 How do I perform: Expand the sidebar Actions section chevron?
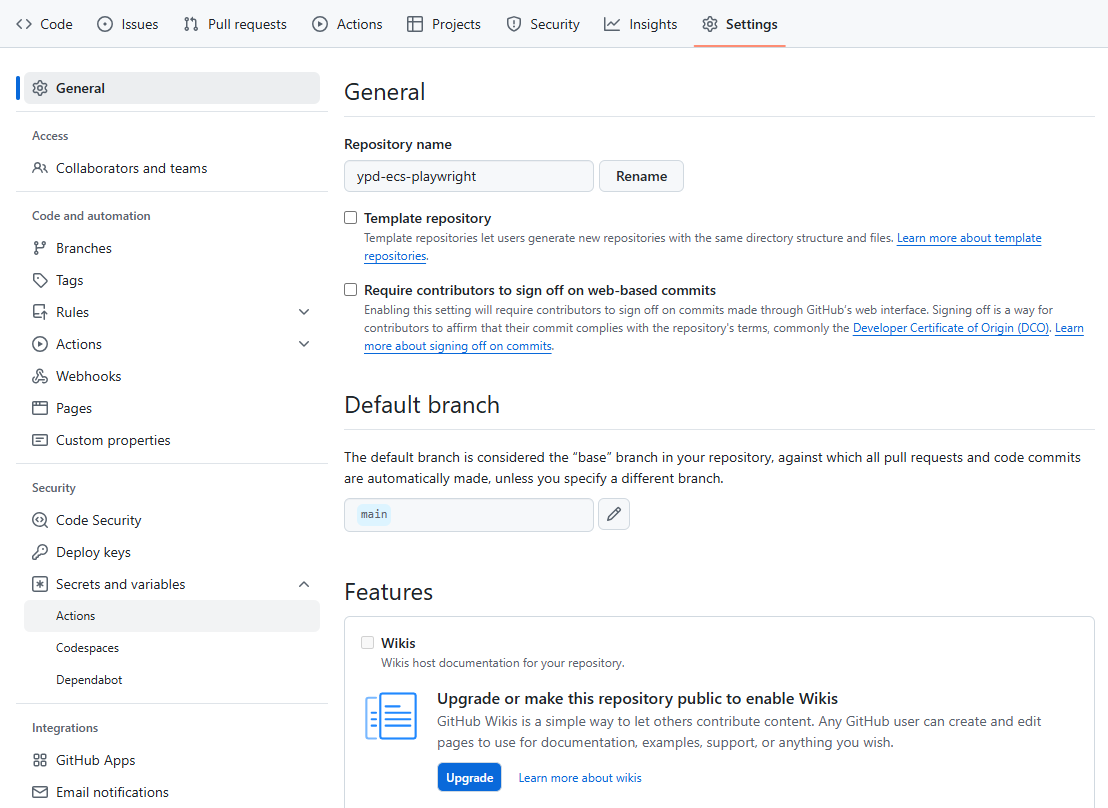[304, 344]
